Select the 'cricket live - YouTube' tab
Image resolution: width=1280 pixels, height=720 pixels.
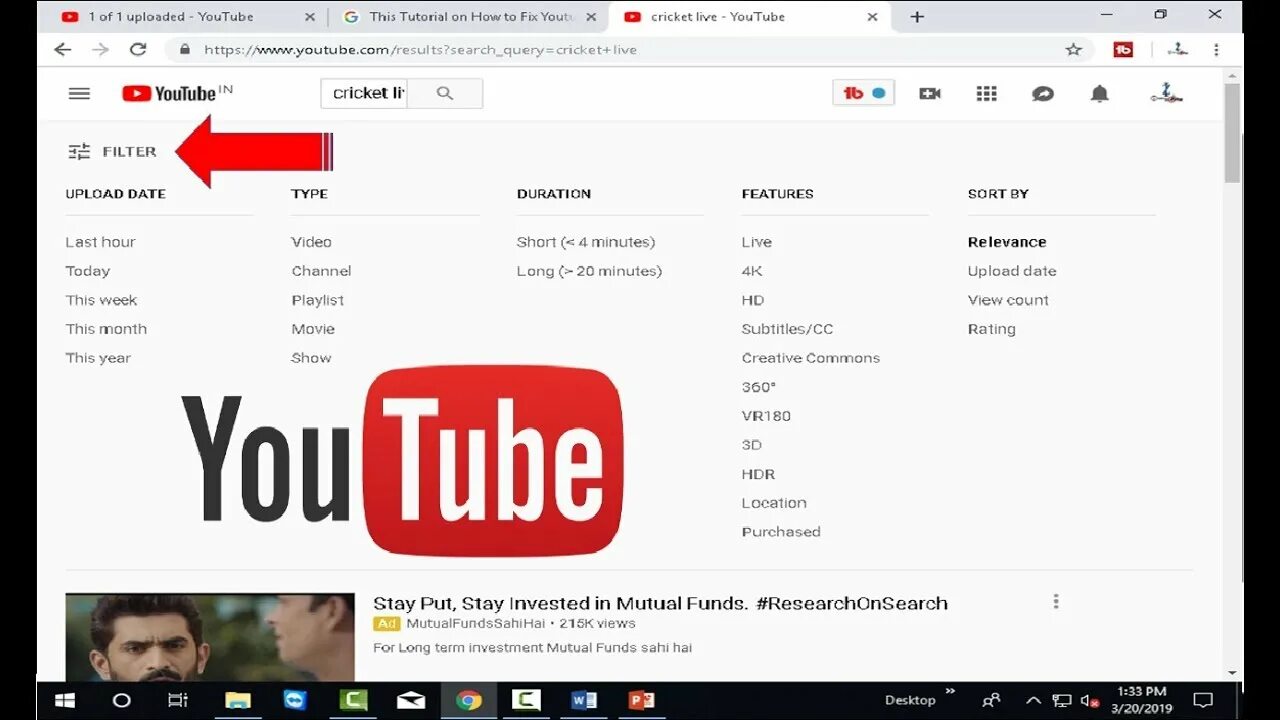pos(750,17)
